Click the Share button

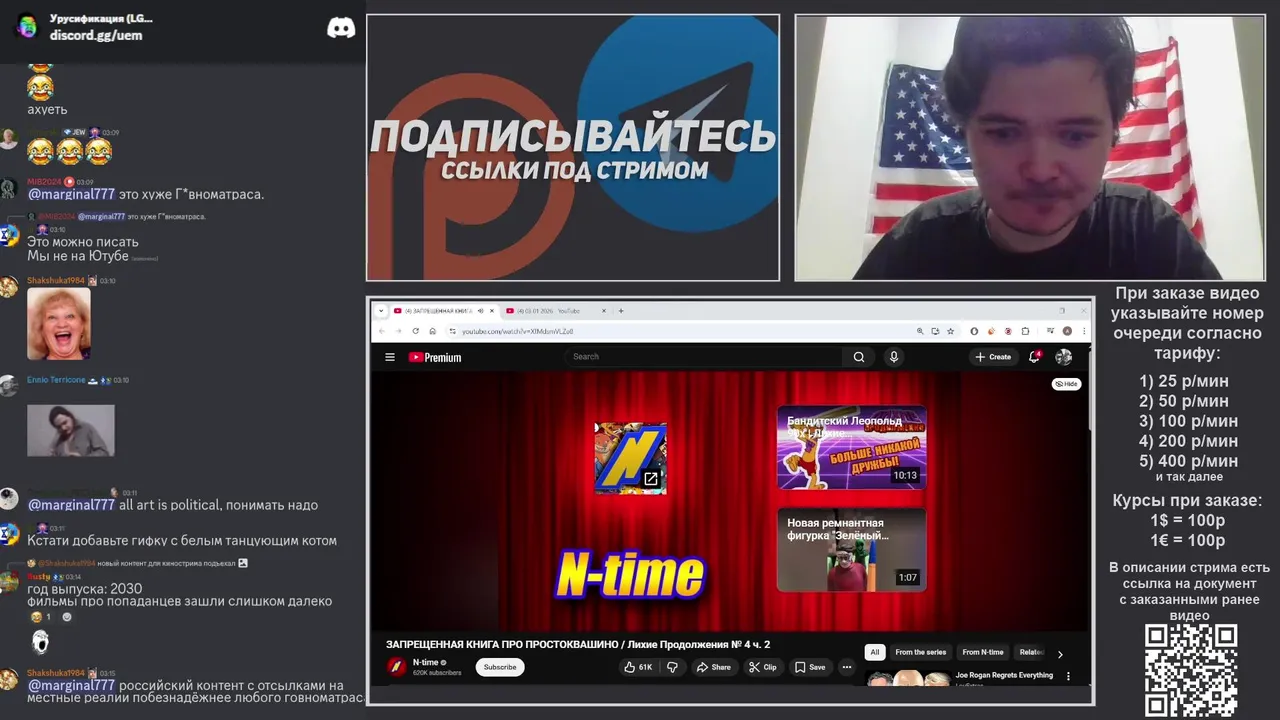[713, 667]
